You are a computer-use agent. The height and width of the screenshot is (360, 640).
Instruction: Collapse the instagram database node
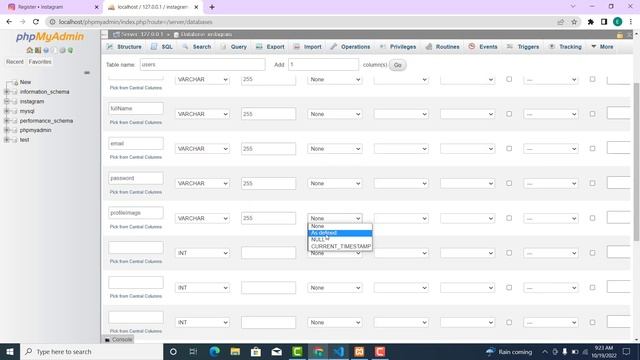pyautogui.click(x=7, y=101)
